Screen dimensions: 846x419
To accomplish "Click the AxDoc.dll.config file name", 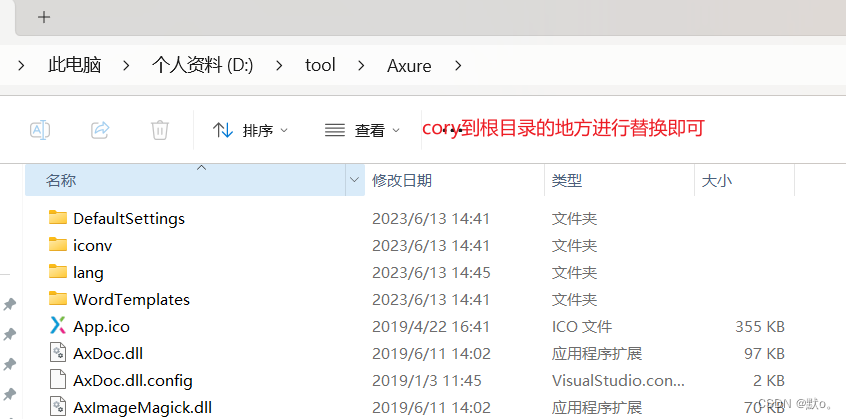I will [x=133, y=380].
